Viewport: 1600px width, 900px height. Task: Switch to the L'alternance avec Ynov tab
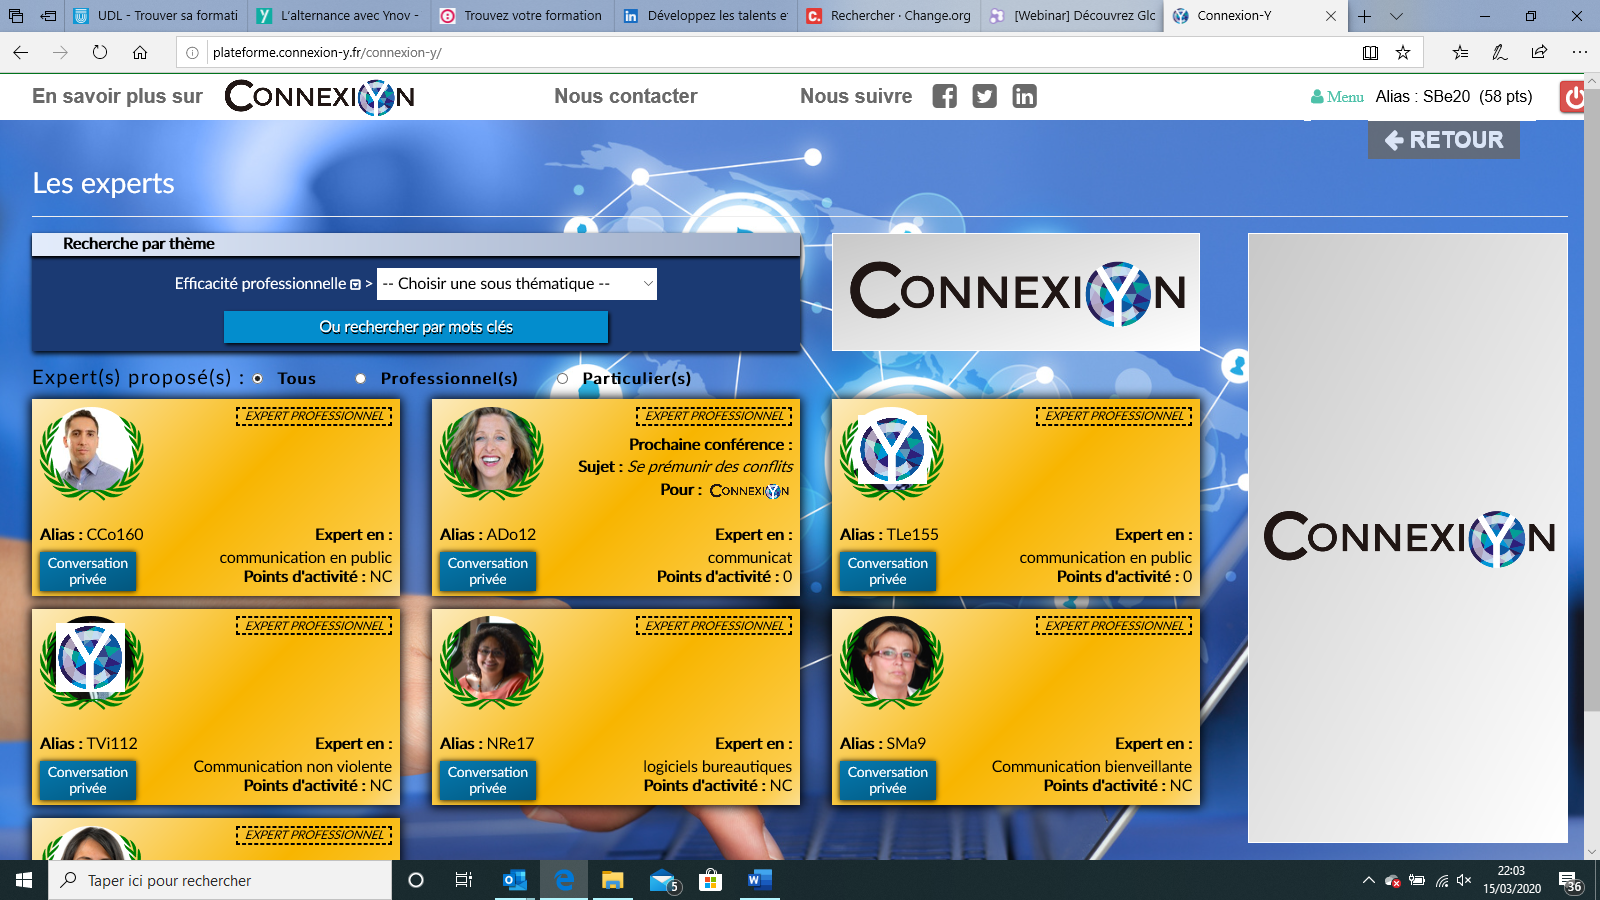[x=340, y=16]
